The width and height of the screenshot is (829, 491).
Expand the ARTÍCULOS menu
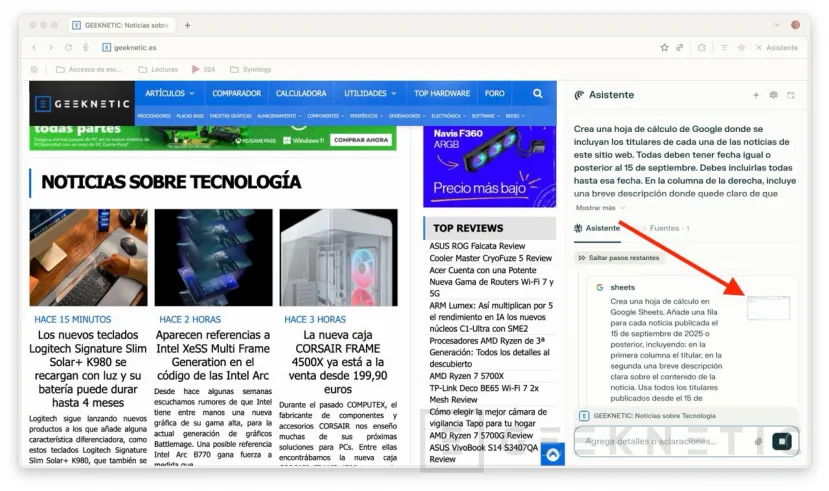170,94
